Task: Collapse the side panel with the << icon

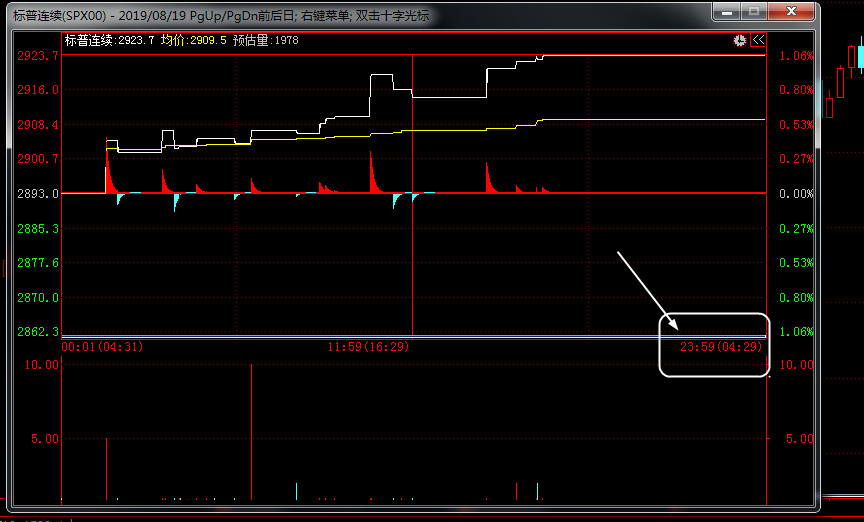Action: coord(758,40)
